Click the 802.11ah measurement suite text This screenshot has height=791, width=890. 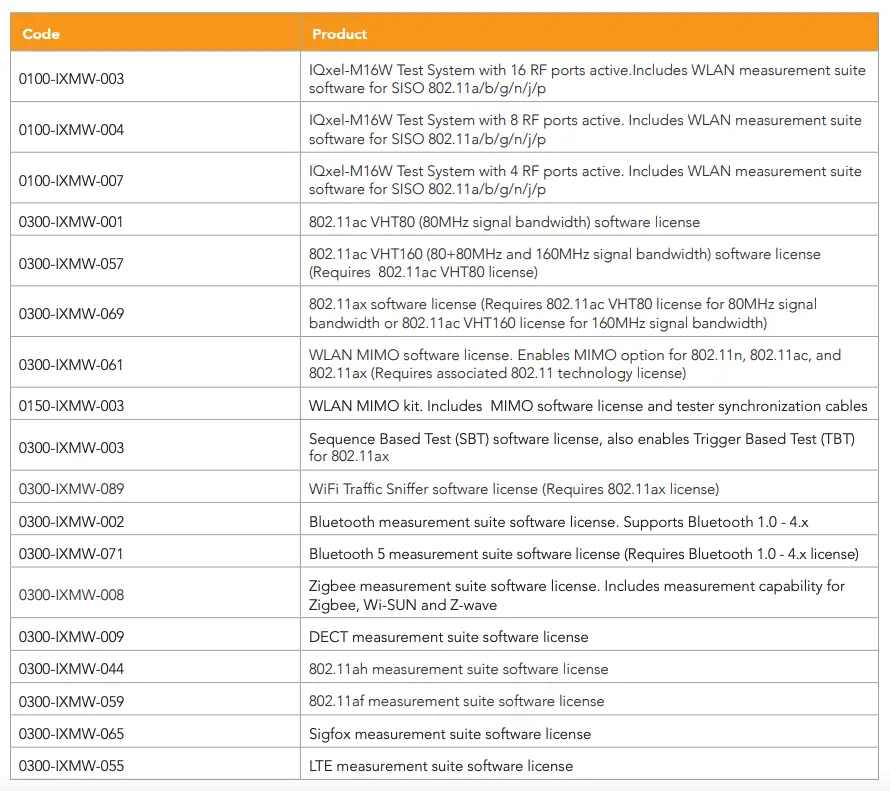(459, 669)
